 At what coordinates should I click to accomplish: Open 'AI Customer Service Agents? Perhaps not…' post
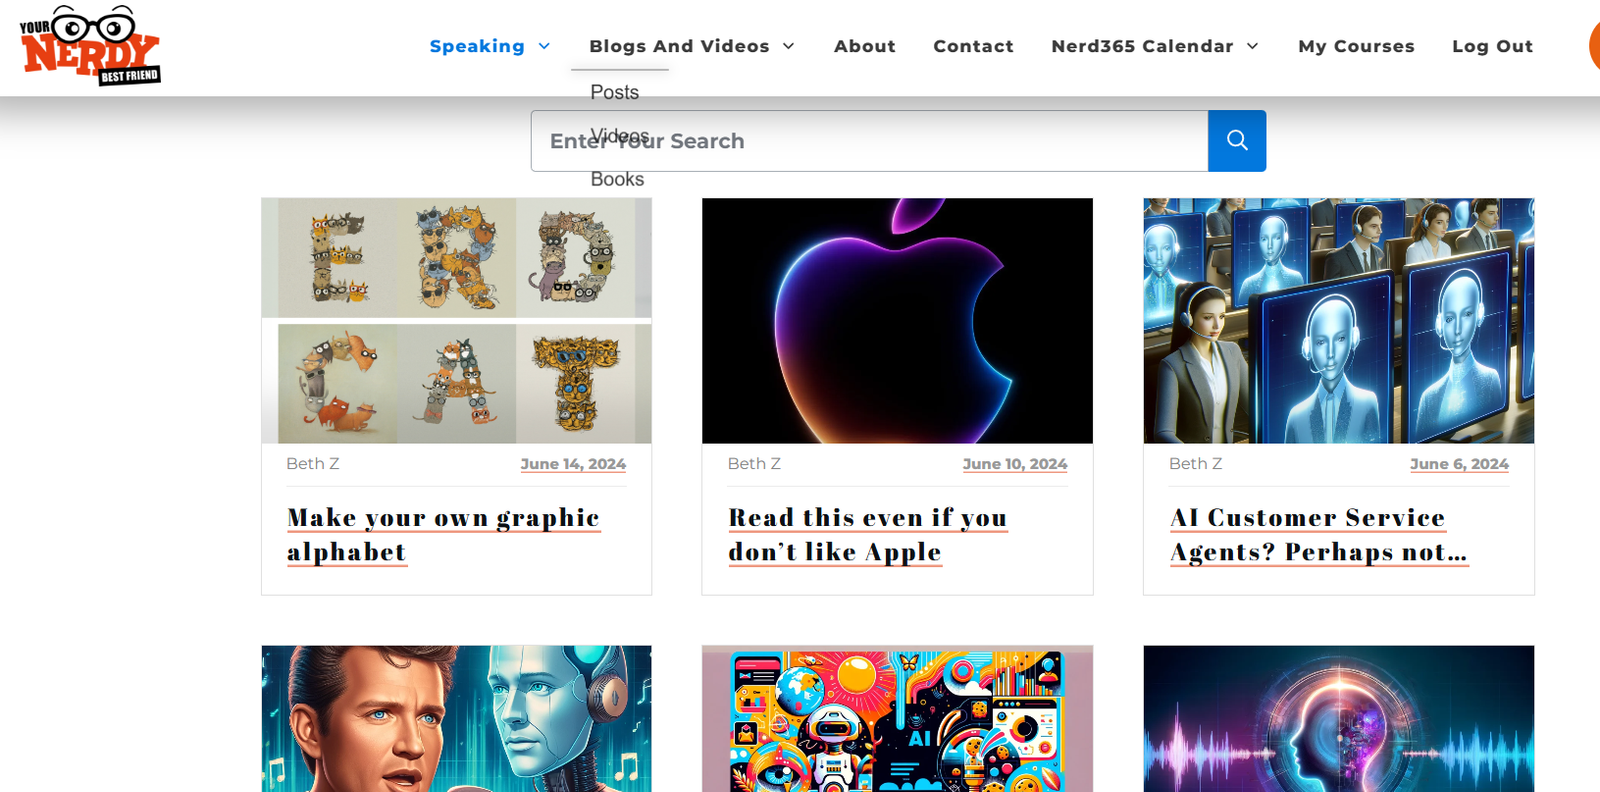pyautogui.click(x=1319, y=535)
